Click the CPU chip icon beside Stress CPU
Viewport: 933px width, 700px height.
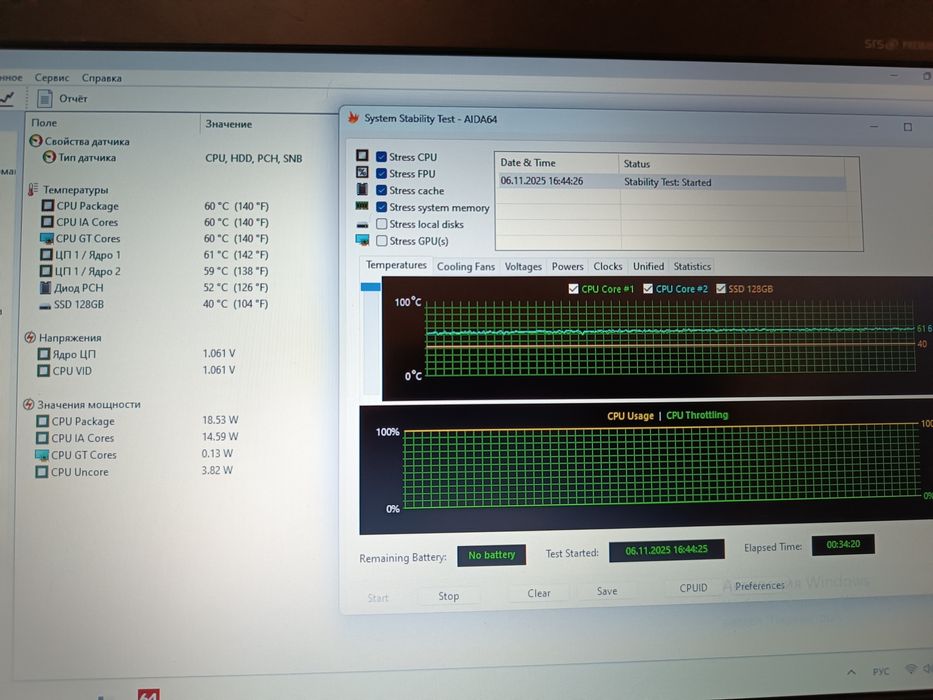click(362, 155)
